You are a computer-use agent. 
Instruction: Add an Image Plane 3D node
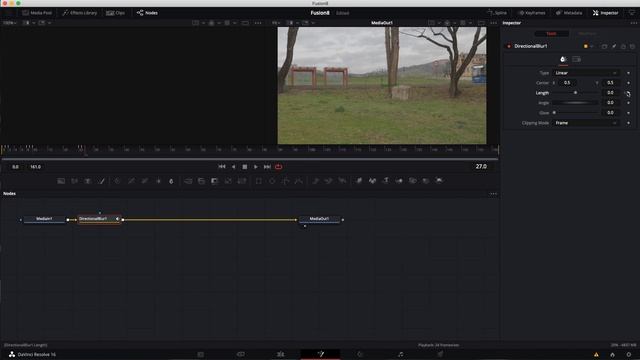(x=359, y=181)
